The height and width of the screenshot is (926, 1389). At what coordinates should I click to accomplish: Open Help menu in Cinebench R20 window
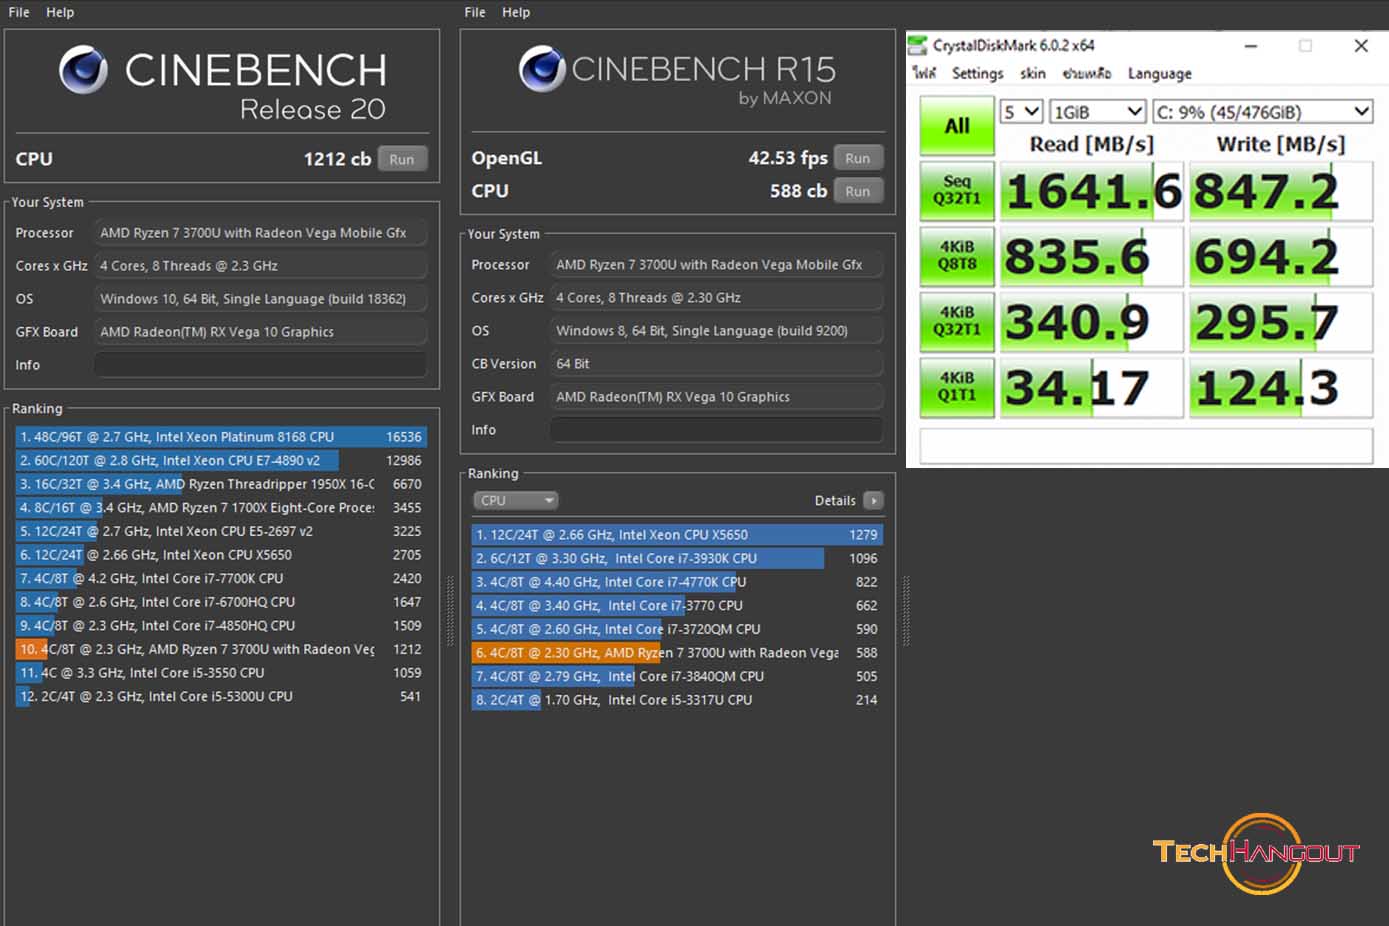(60, 12)
